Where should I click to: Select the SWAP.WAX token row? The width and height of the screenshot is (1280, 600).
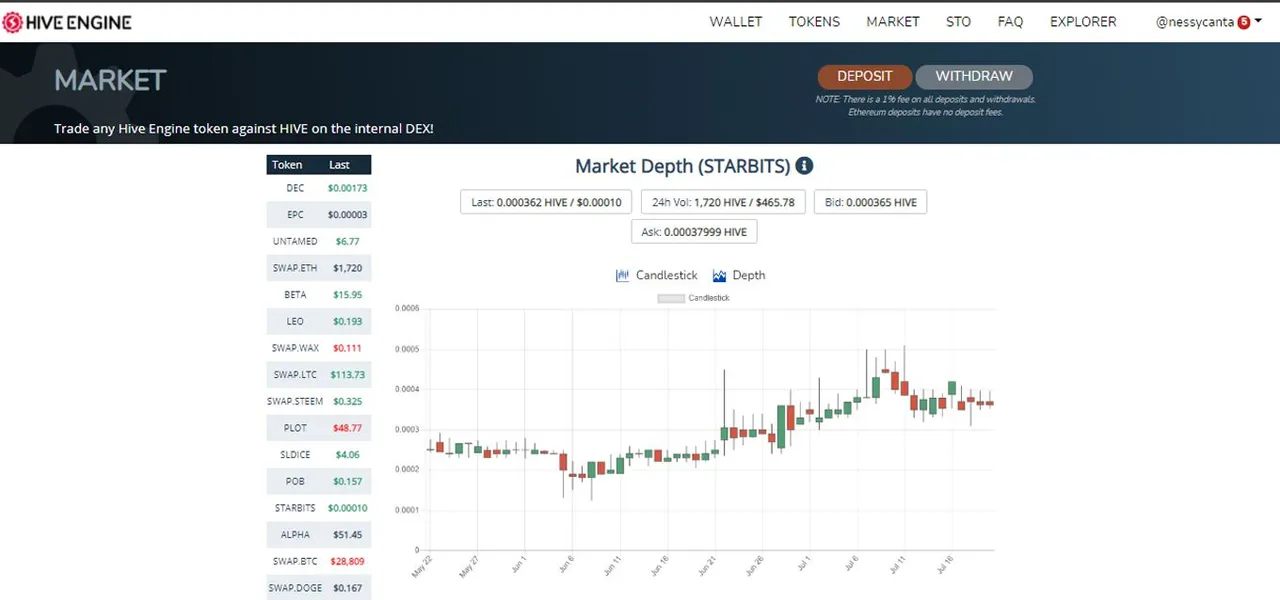[x=319, y=348]
